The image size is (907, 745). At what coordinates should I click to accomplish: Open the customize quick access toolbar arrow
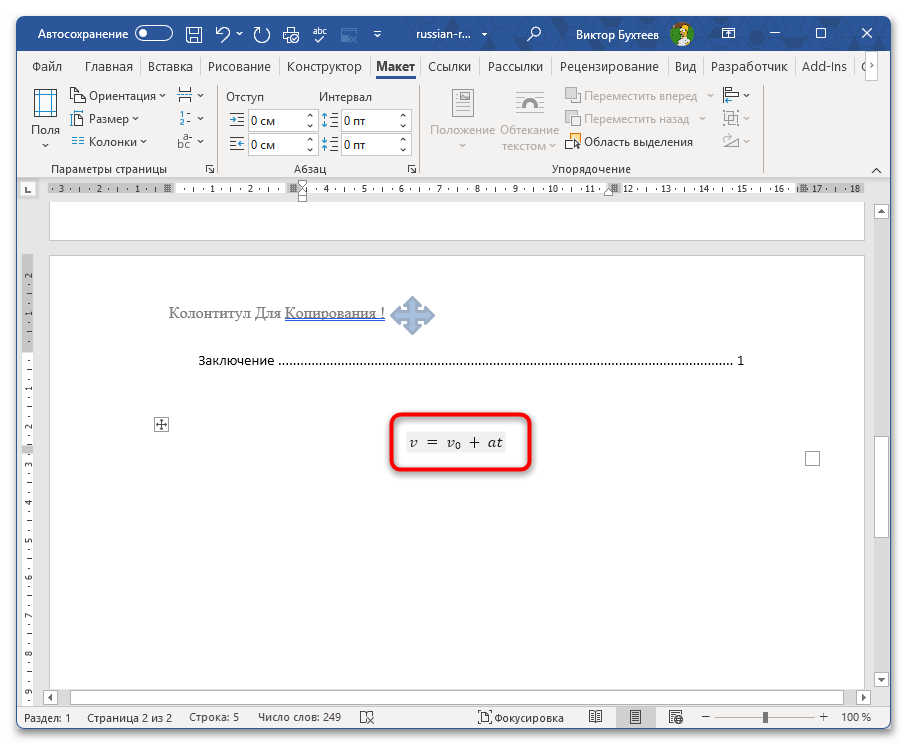(377, 34)
